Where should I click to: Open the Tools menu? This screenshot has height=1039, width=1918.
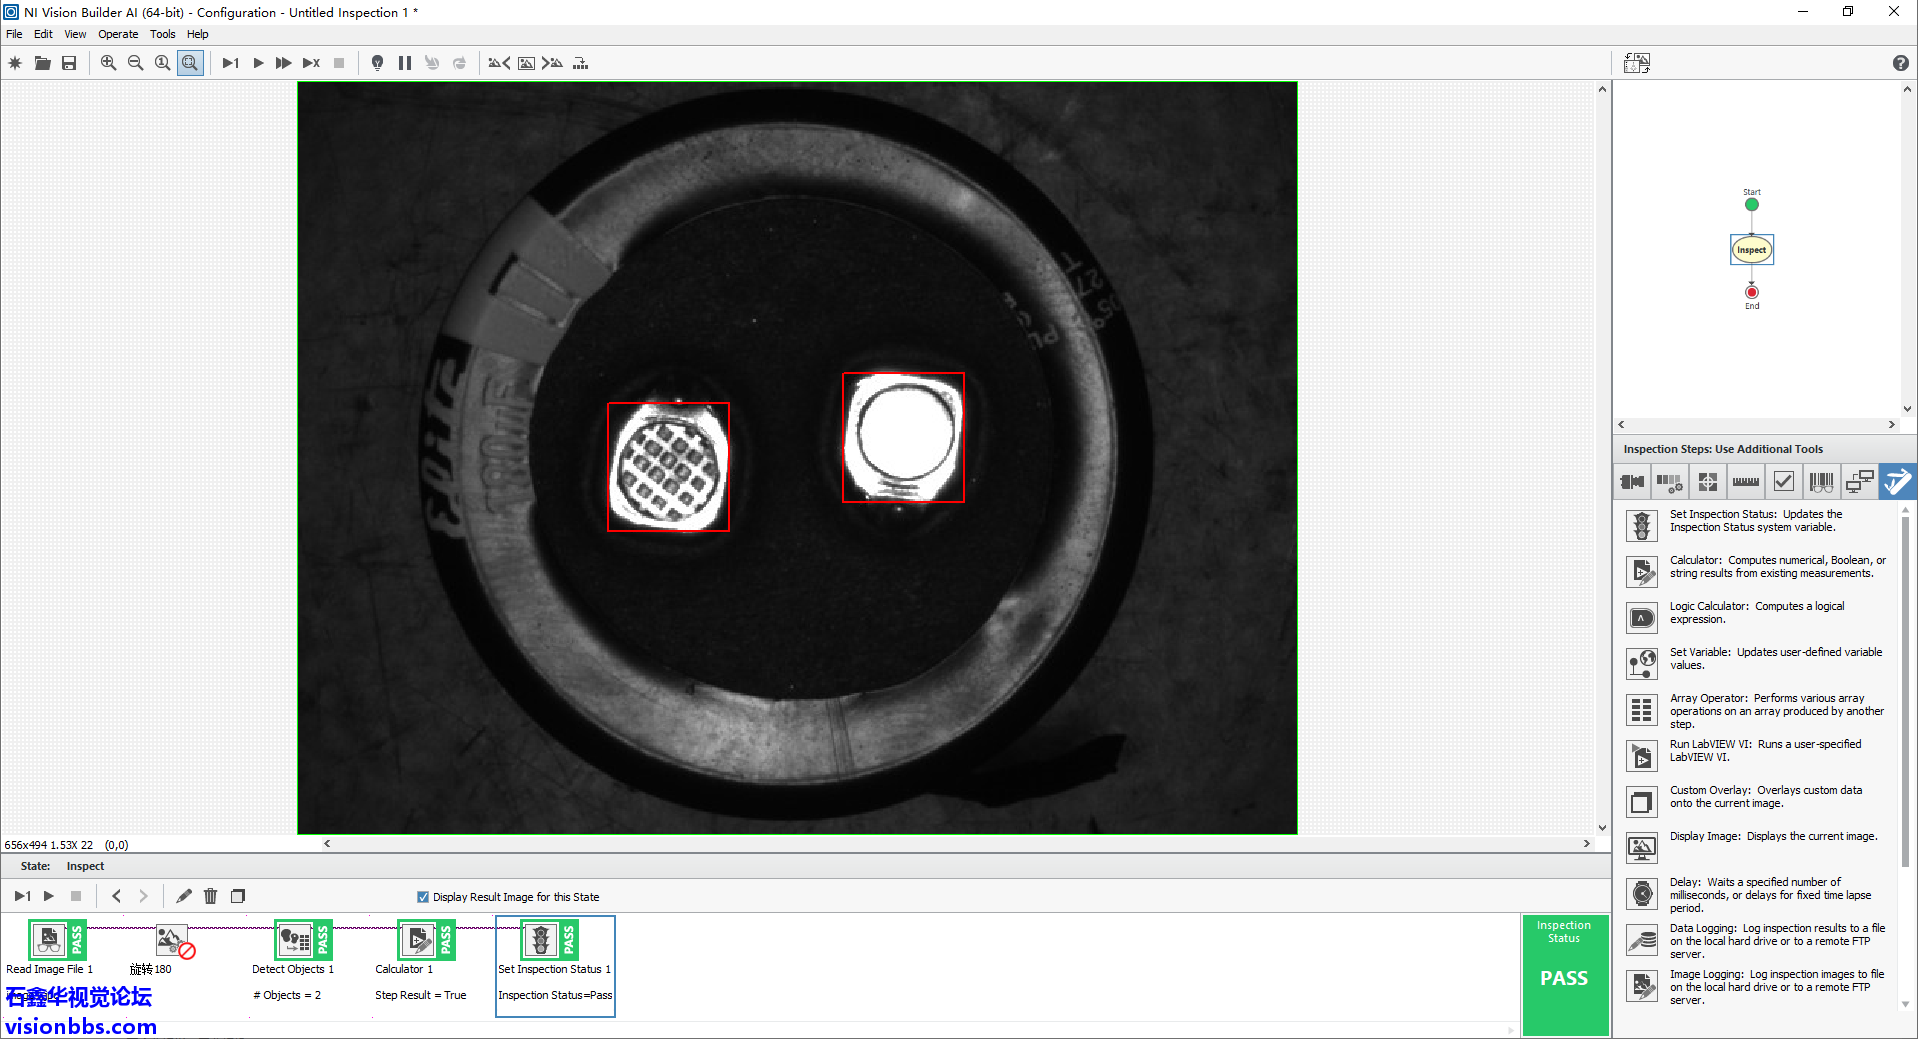tap(163, 34)
